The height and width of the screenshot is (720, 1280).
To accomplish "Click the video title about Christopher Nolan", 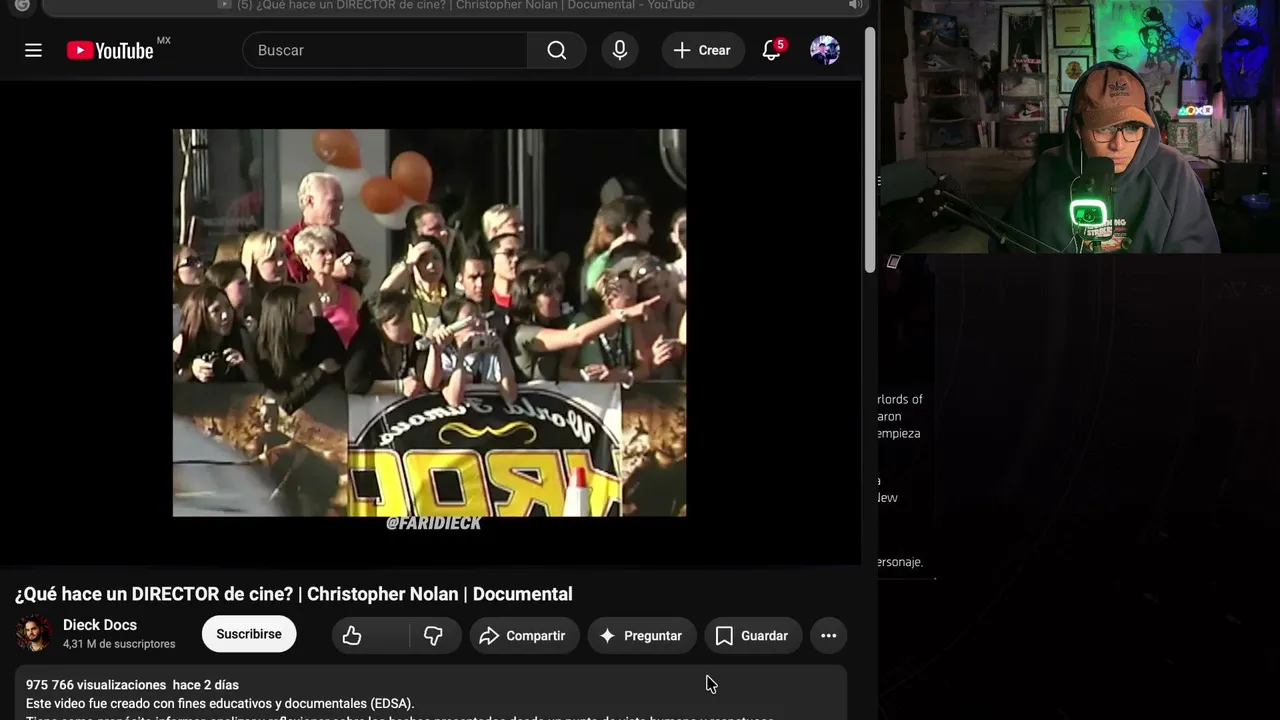I will 294,594.
